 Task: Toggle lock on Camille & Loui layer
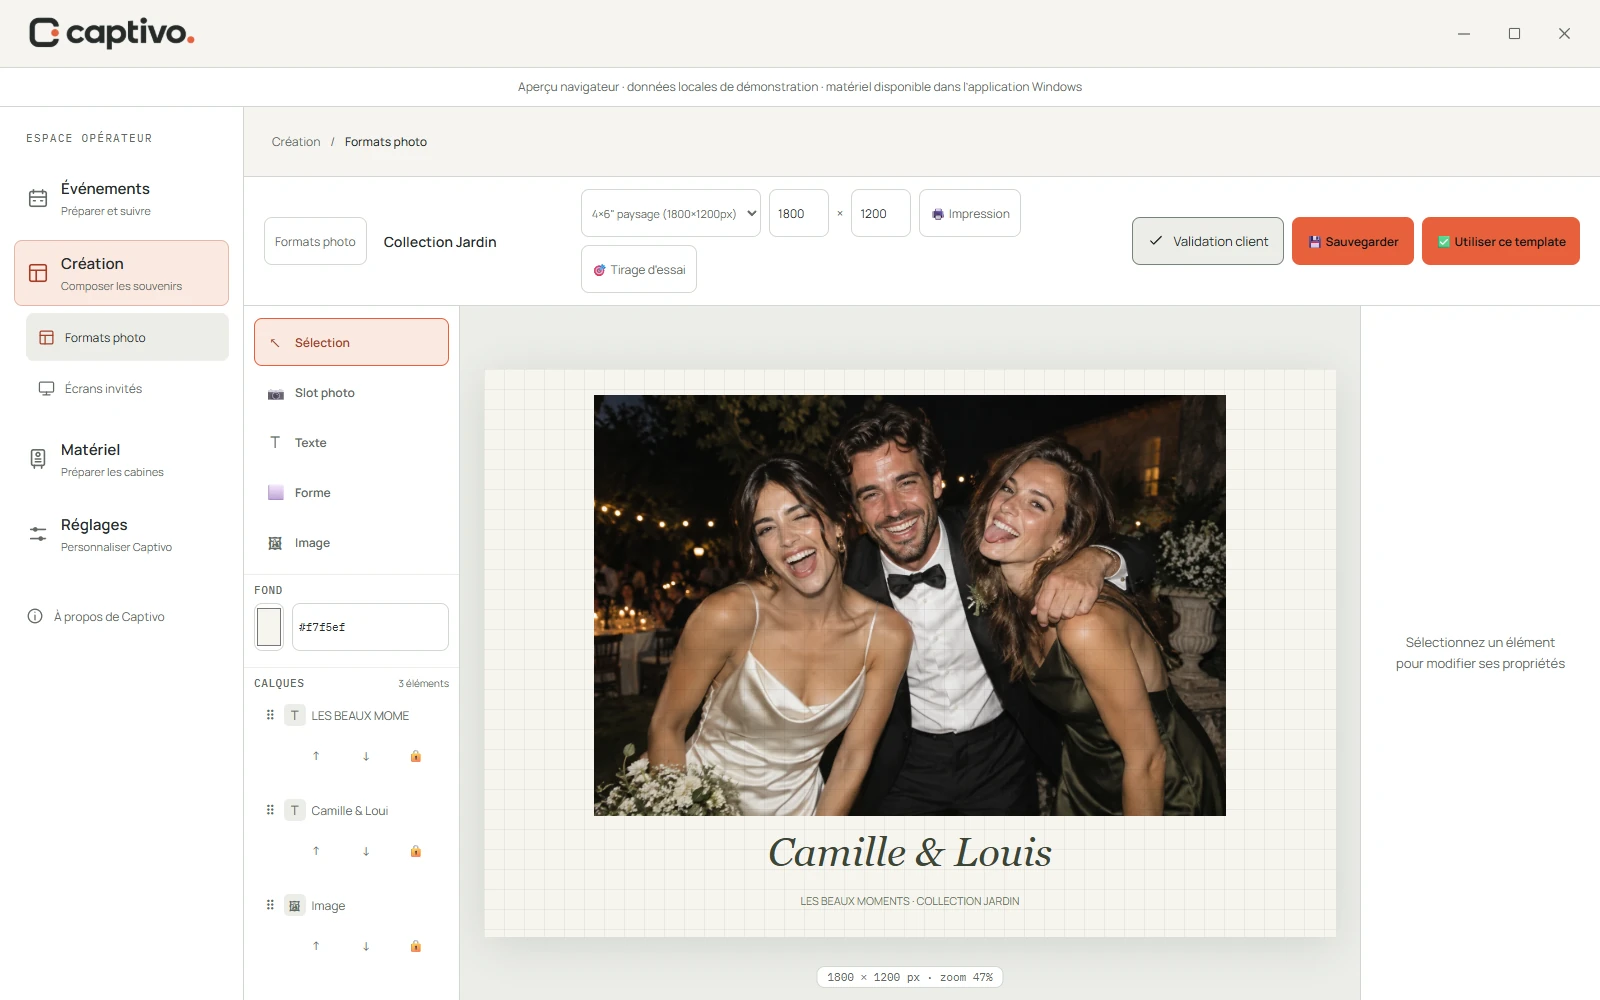416,851
